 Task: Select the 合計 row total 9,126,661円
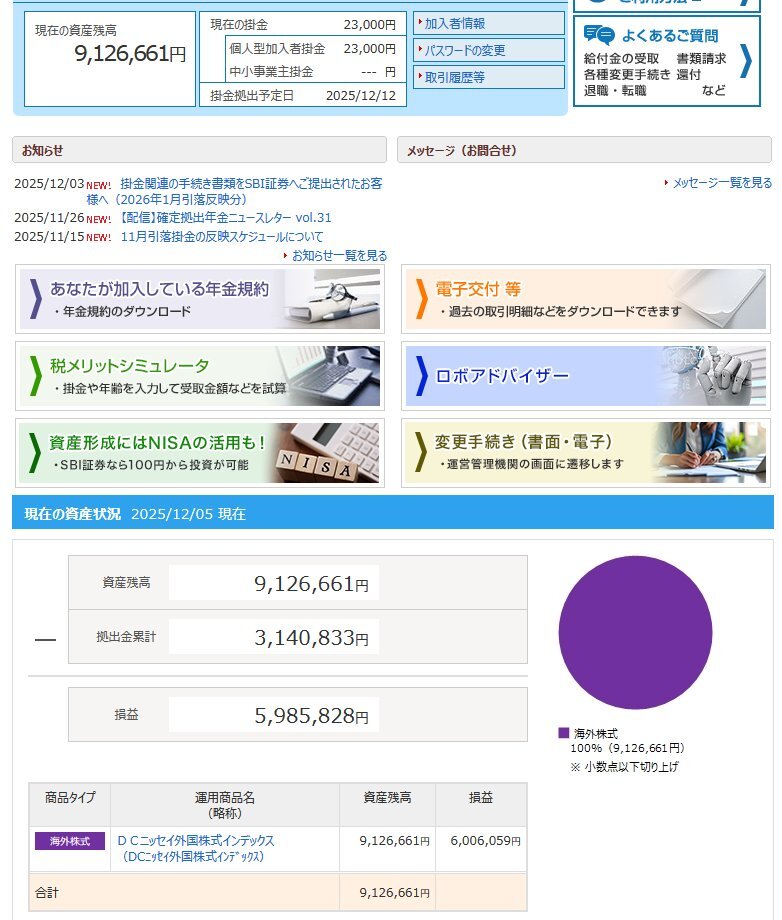click(394, 892)
